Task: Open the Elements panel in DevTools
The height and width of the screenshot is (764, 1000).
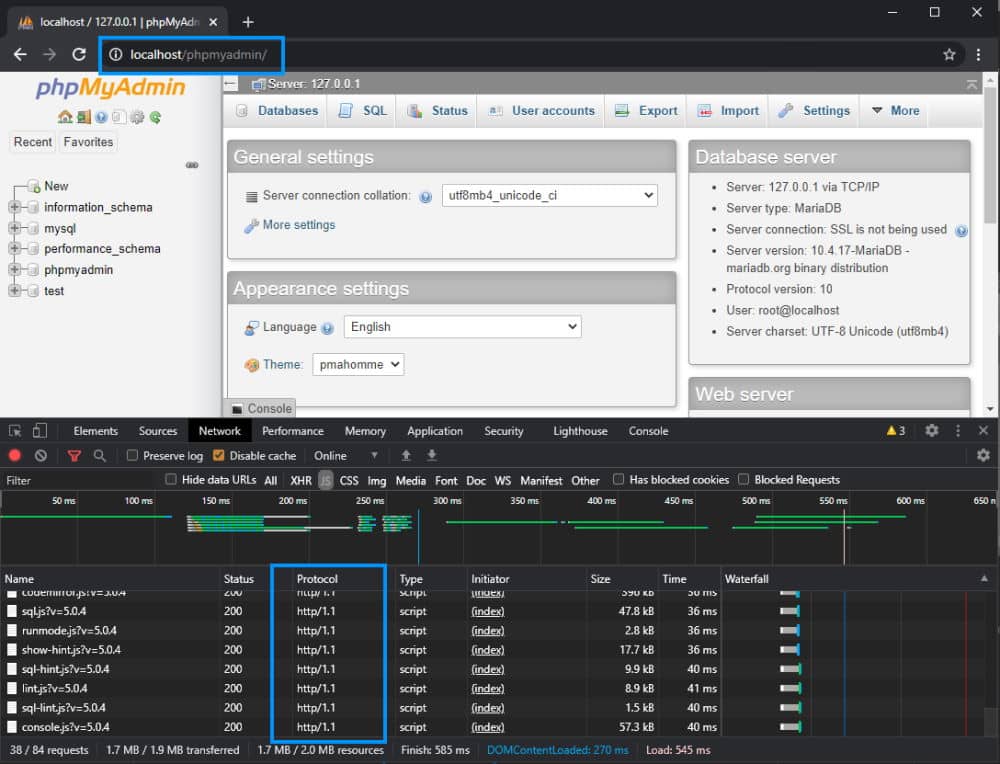Action: coord(95,431)
